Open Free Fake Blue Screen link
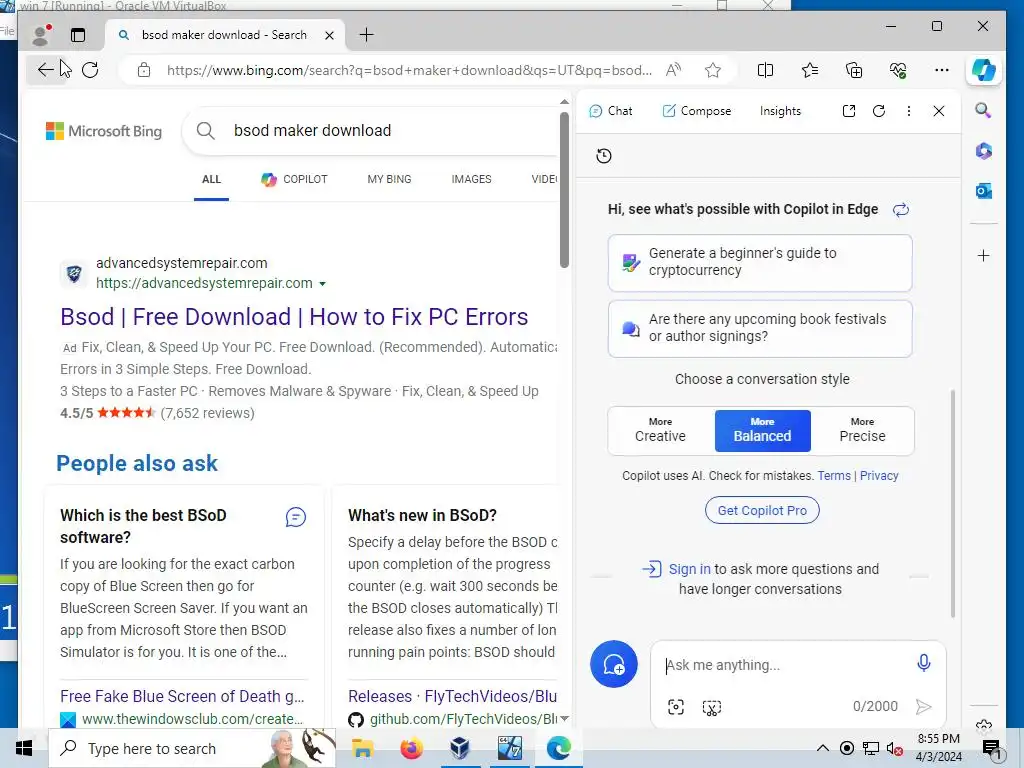This screenshot has height=768, width=1024. pyautogui.click(x=182, y=696)
